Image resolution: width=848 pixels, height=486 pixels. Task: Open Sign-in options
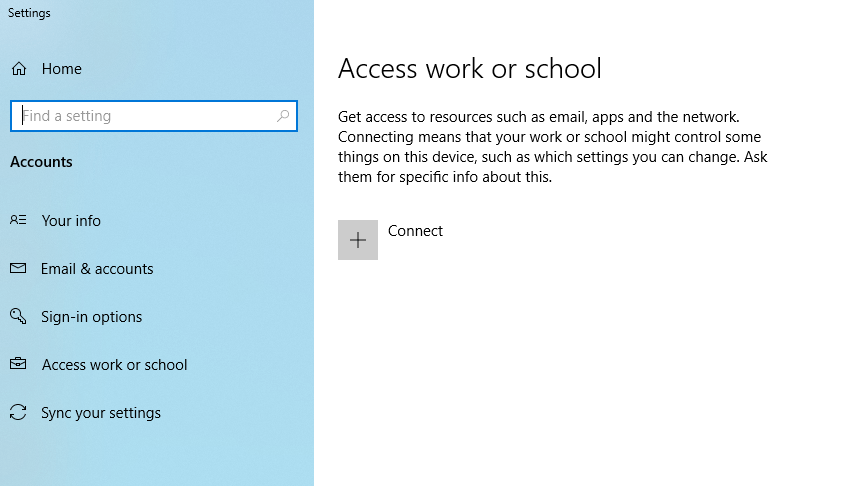[x=91, y=317]
